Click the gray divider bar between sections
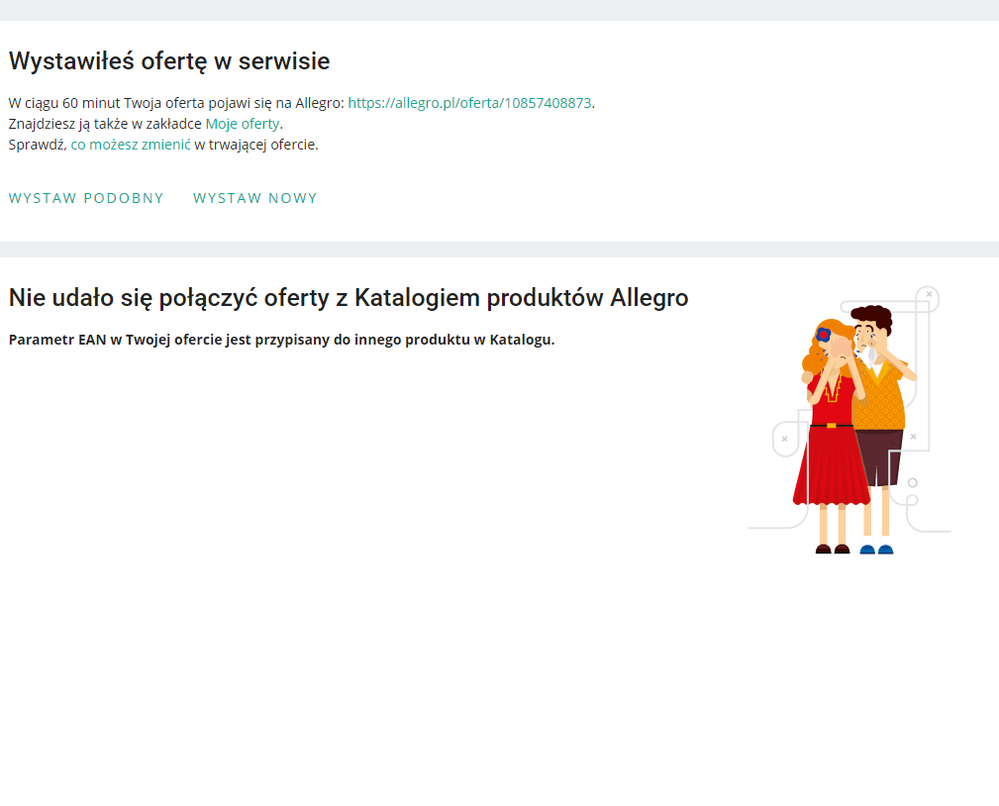 coord(499,249)
